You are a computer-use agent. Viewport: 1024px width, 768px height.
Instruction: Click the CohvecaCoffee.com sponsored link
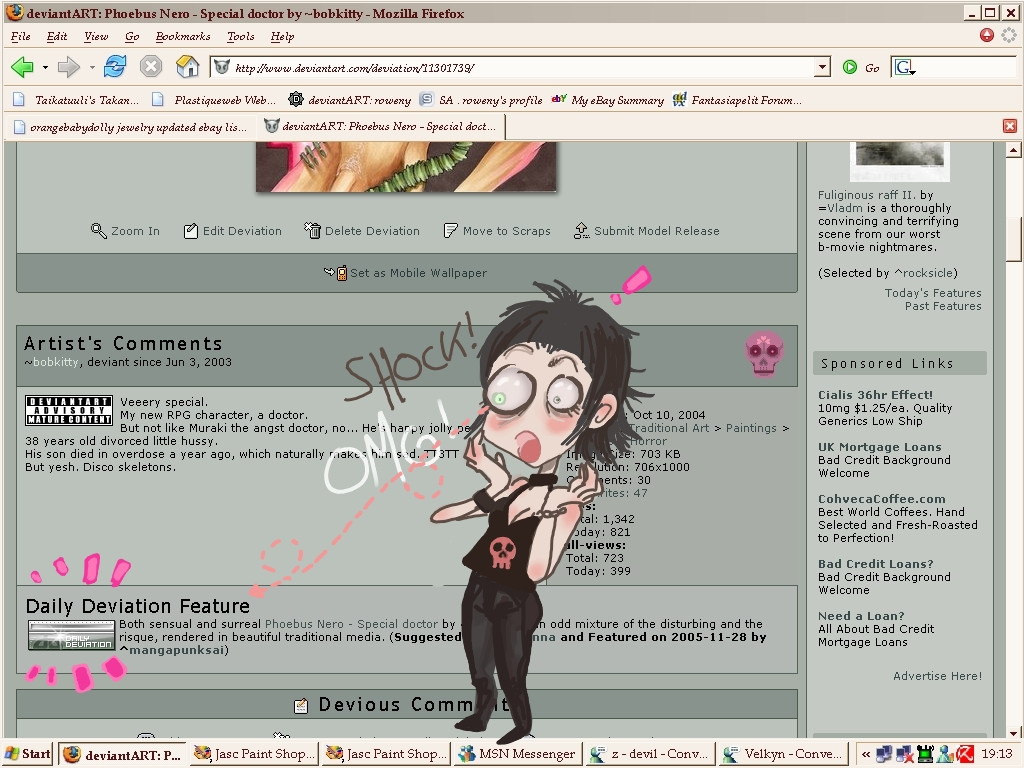point(882,499)
